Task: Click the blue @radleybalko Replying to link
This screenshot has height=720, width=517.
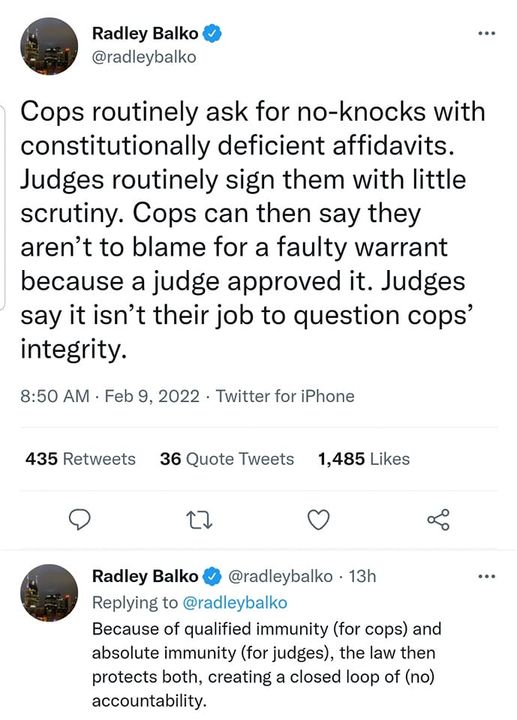Action: pos(235,602)
